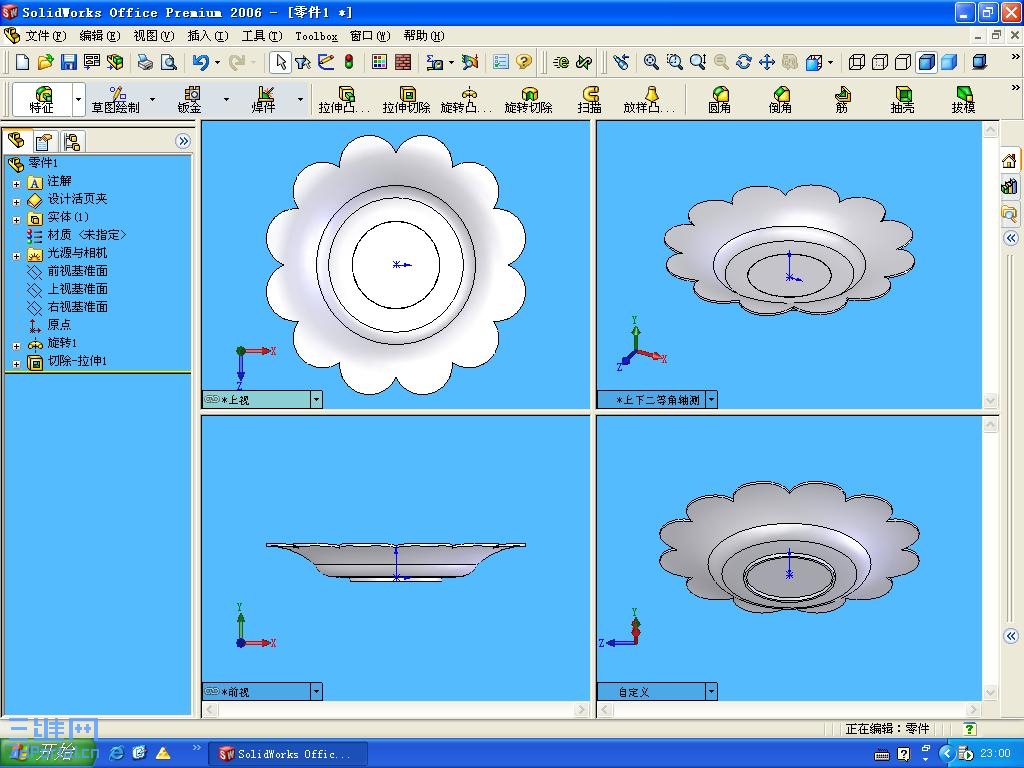Switch display to Shaded mode
This screenshot has width=1024, height=768.
click(x=949, y=62)
